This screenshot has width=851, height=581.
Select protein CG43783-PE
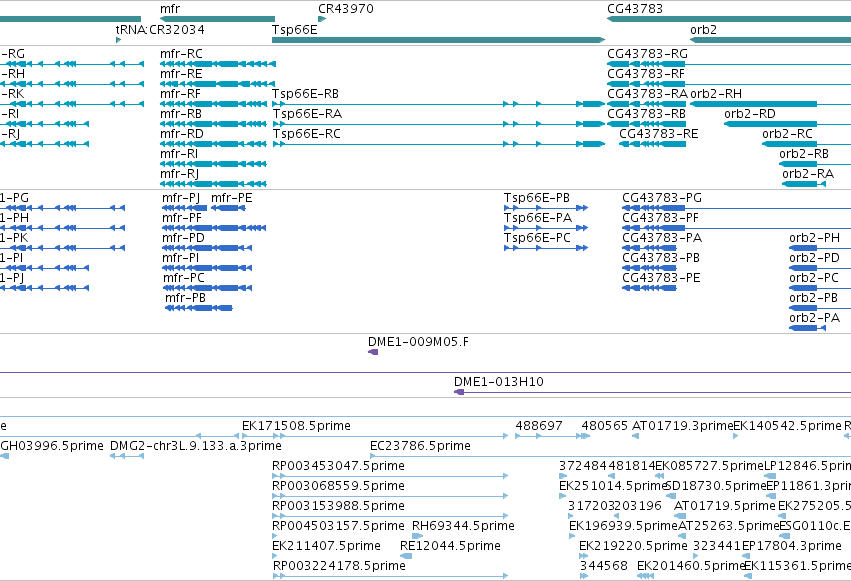(649, 288)
